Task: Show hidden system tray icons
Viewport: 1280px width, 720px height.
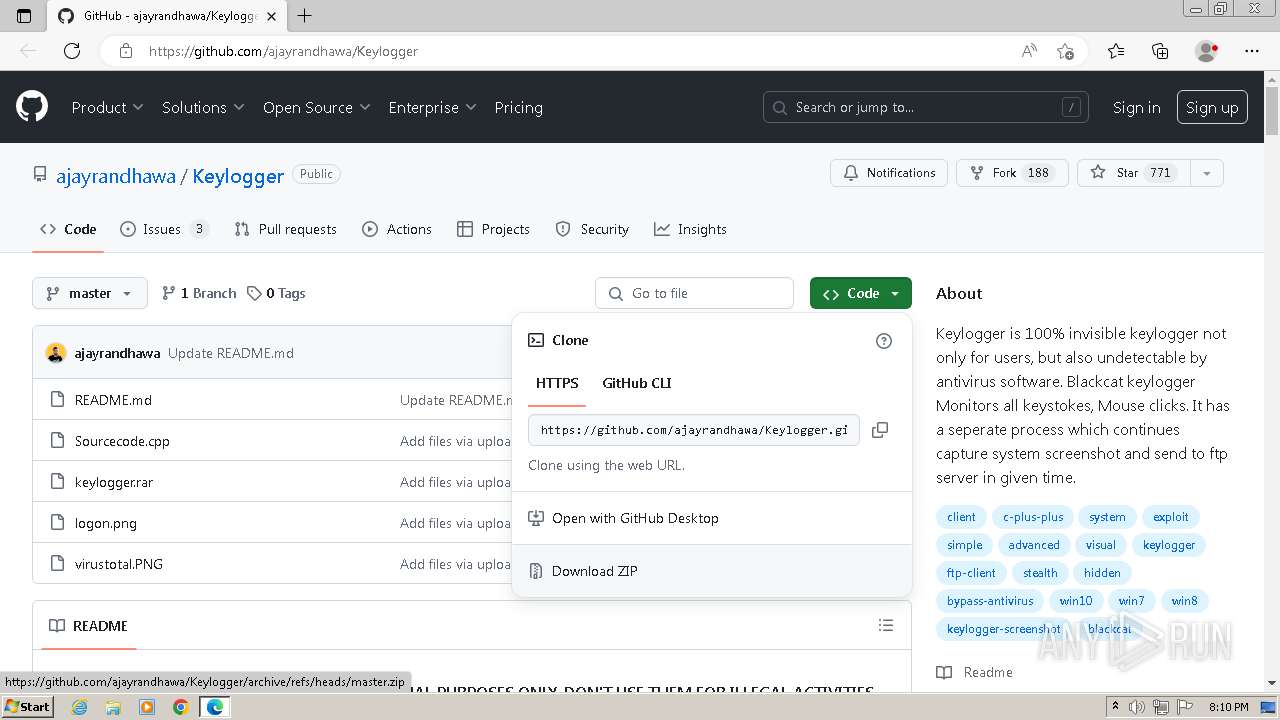Action: point(1116,707)
